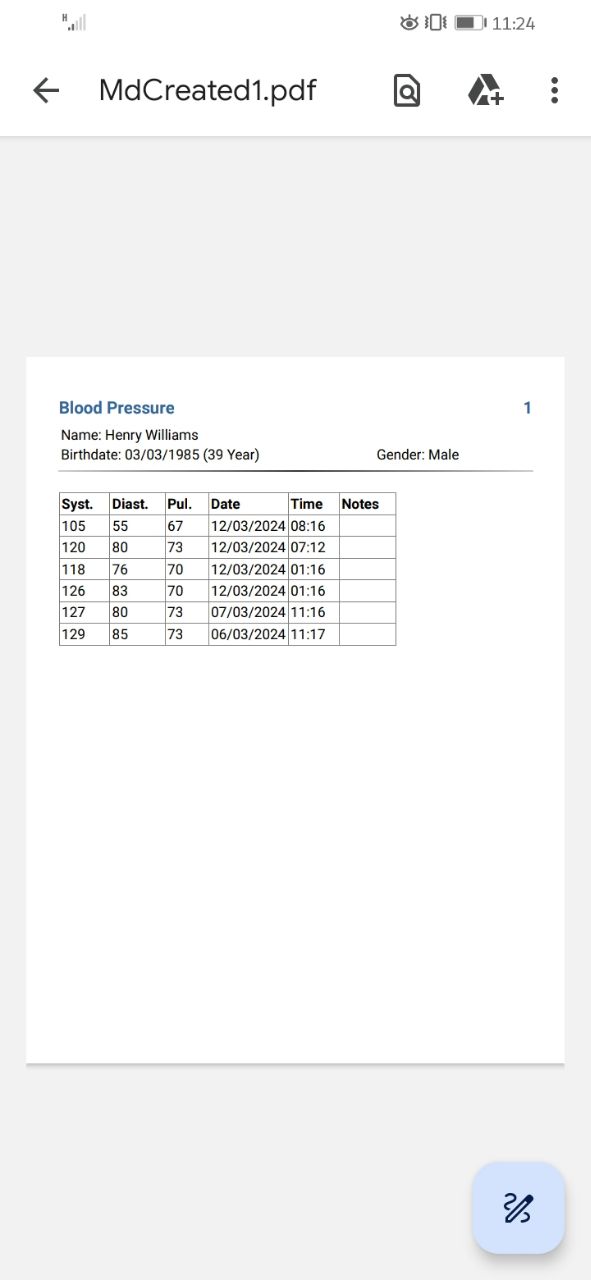
Task: Tap the vibrate mode status icon
Action: click(435, 22)
